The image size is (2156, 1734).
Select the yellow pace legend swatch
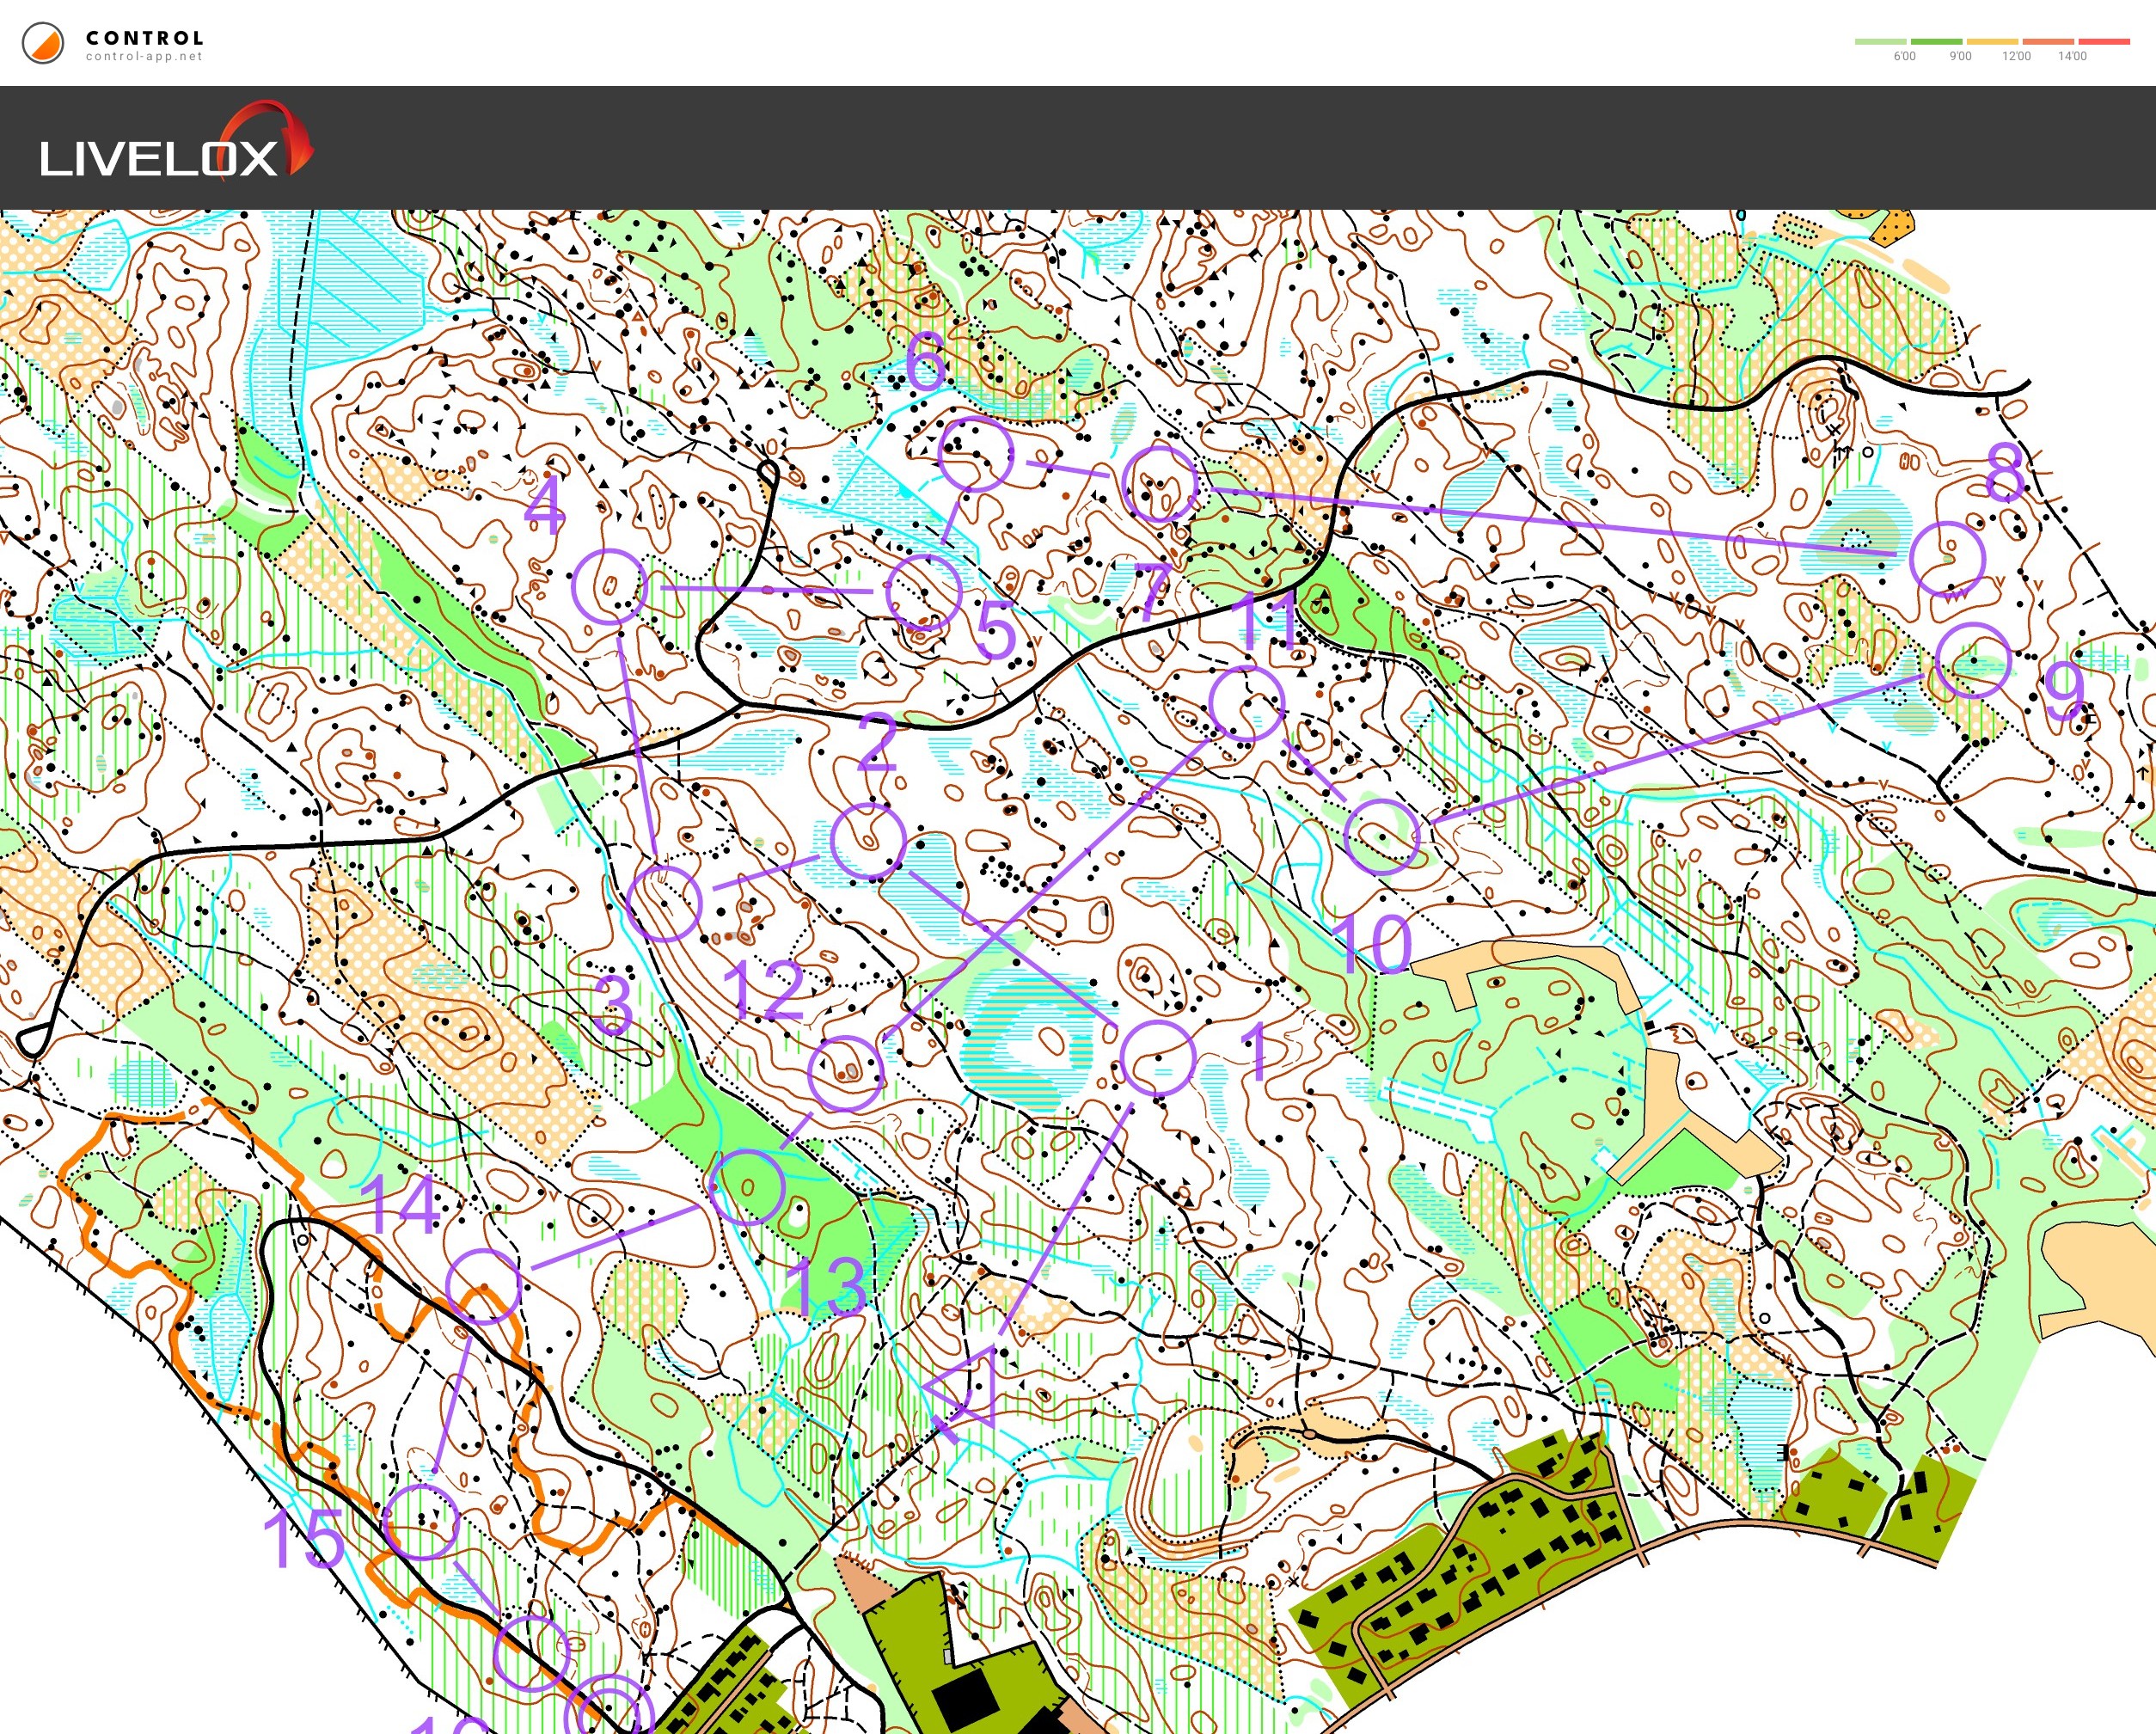1992,42
